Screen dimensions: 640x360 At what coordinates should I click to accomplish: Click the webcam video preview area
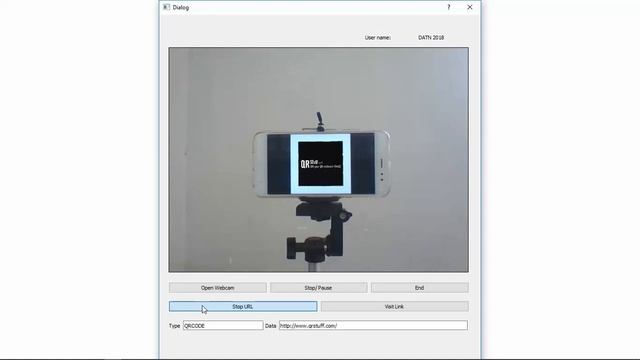click(x=318, y=160)
